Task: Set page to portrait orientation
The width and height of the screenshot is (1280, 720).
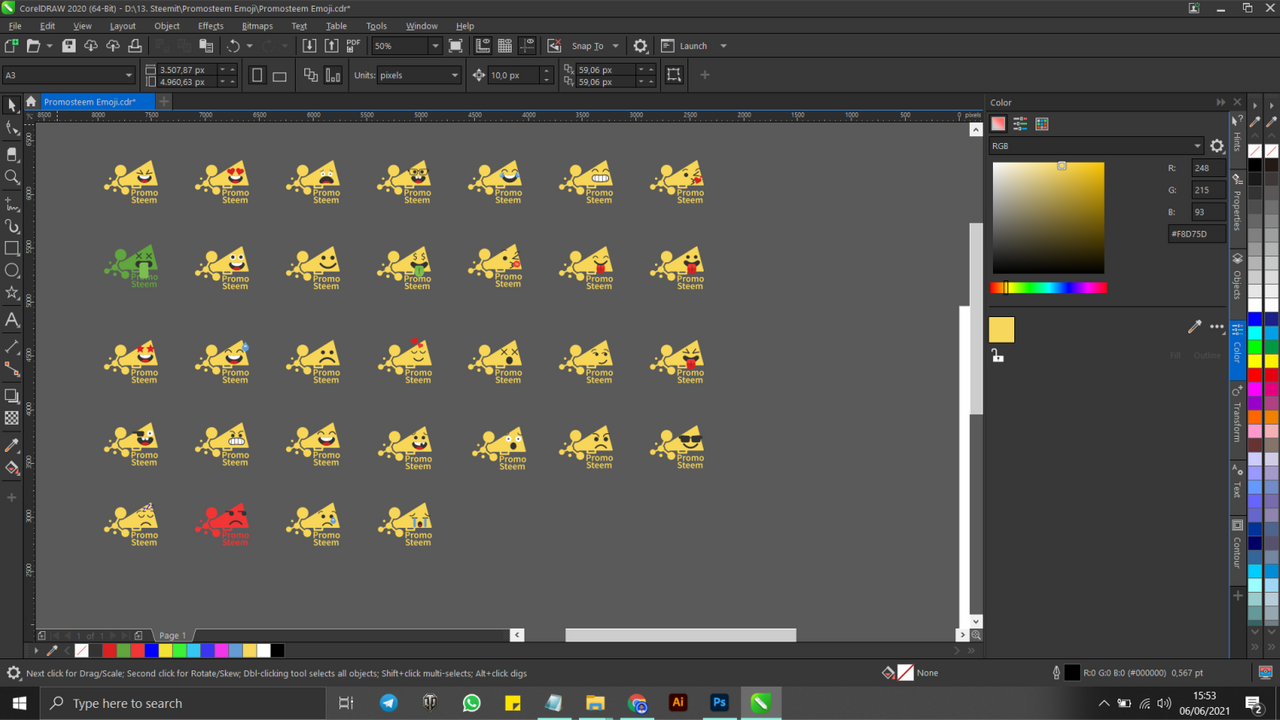Action: 257,75
